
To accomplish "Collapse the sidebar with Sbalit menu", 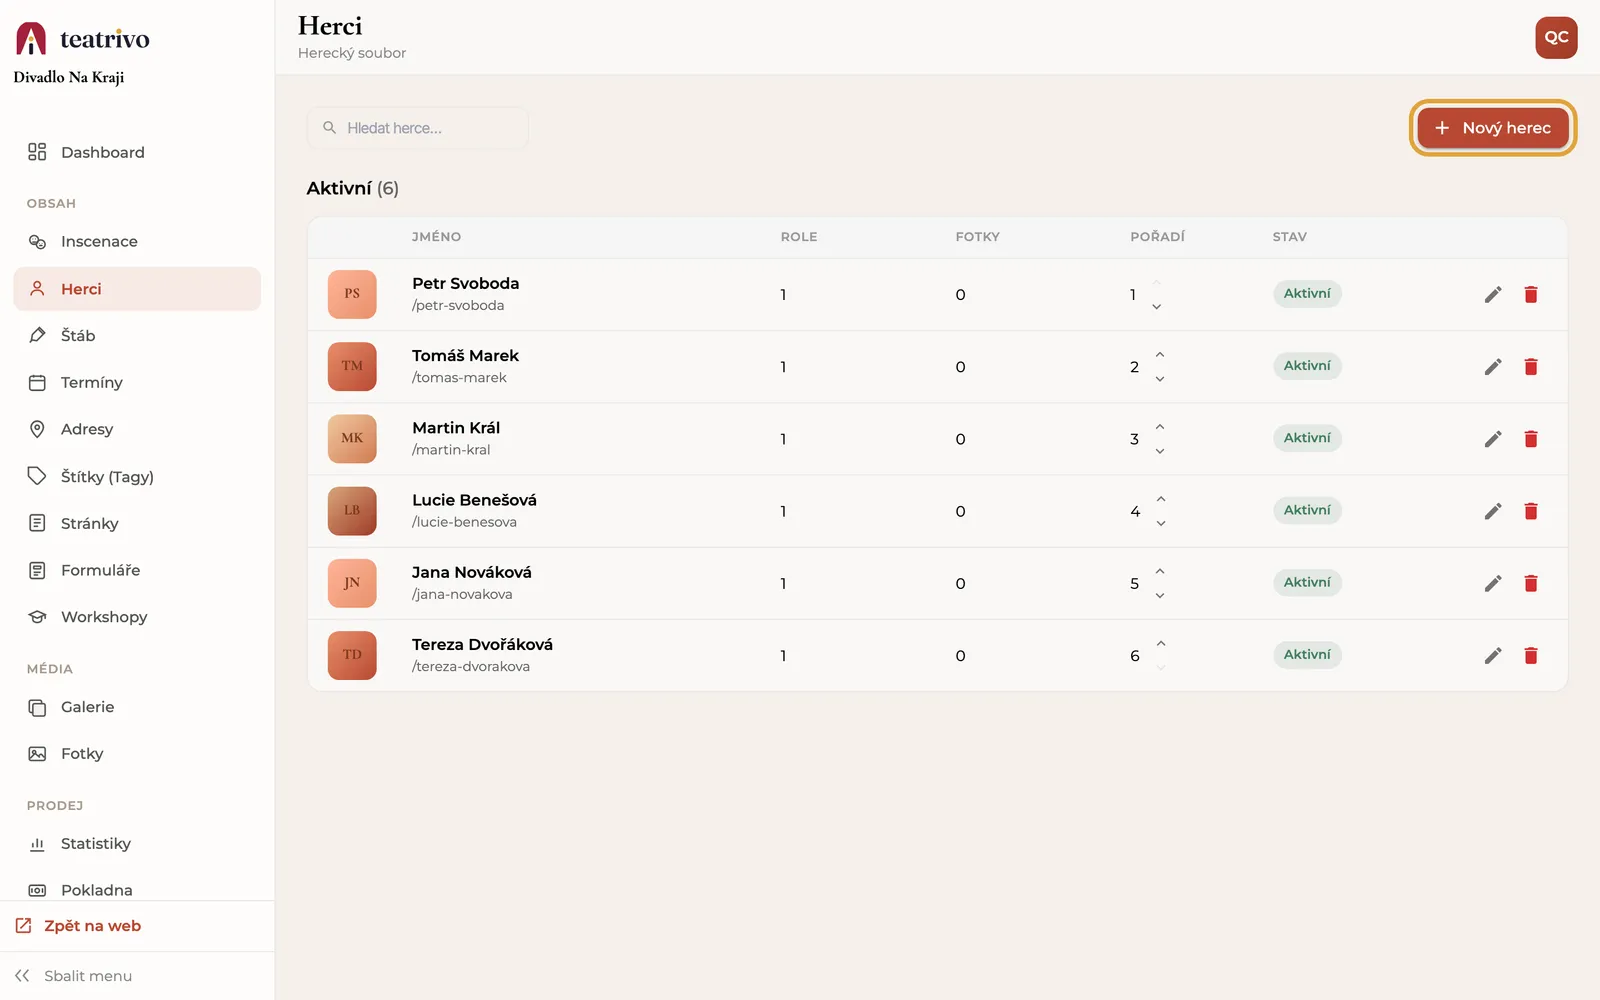I will pyautogui.click(x=73, y=976).
